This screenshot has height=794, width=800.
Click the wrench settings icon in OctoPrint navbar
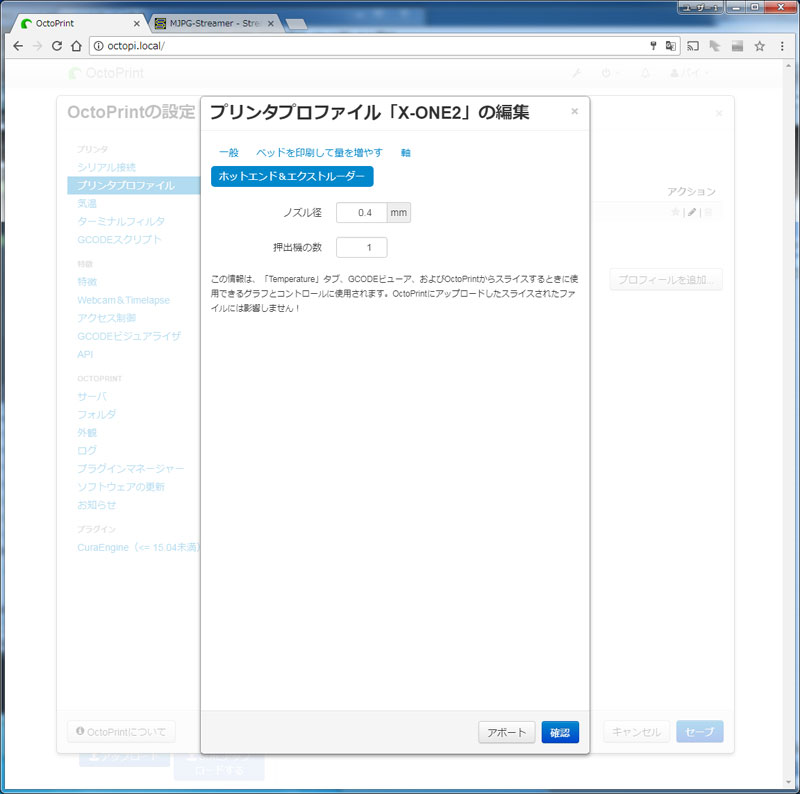click(x=577, y=73)
